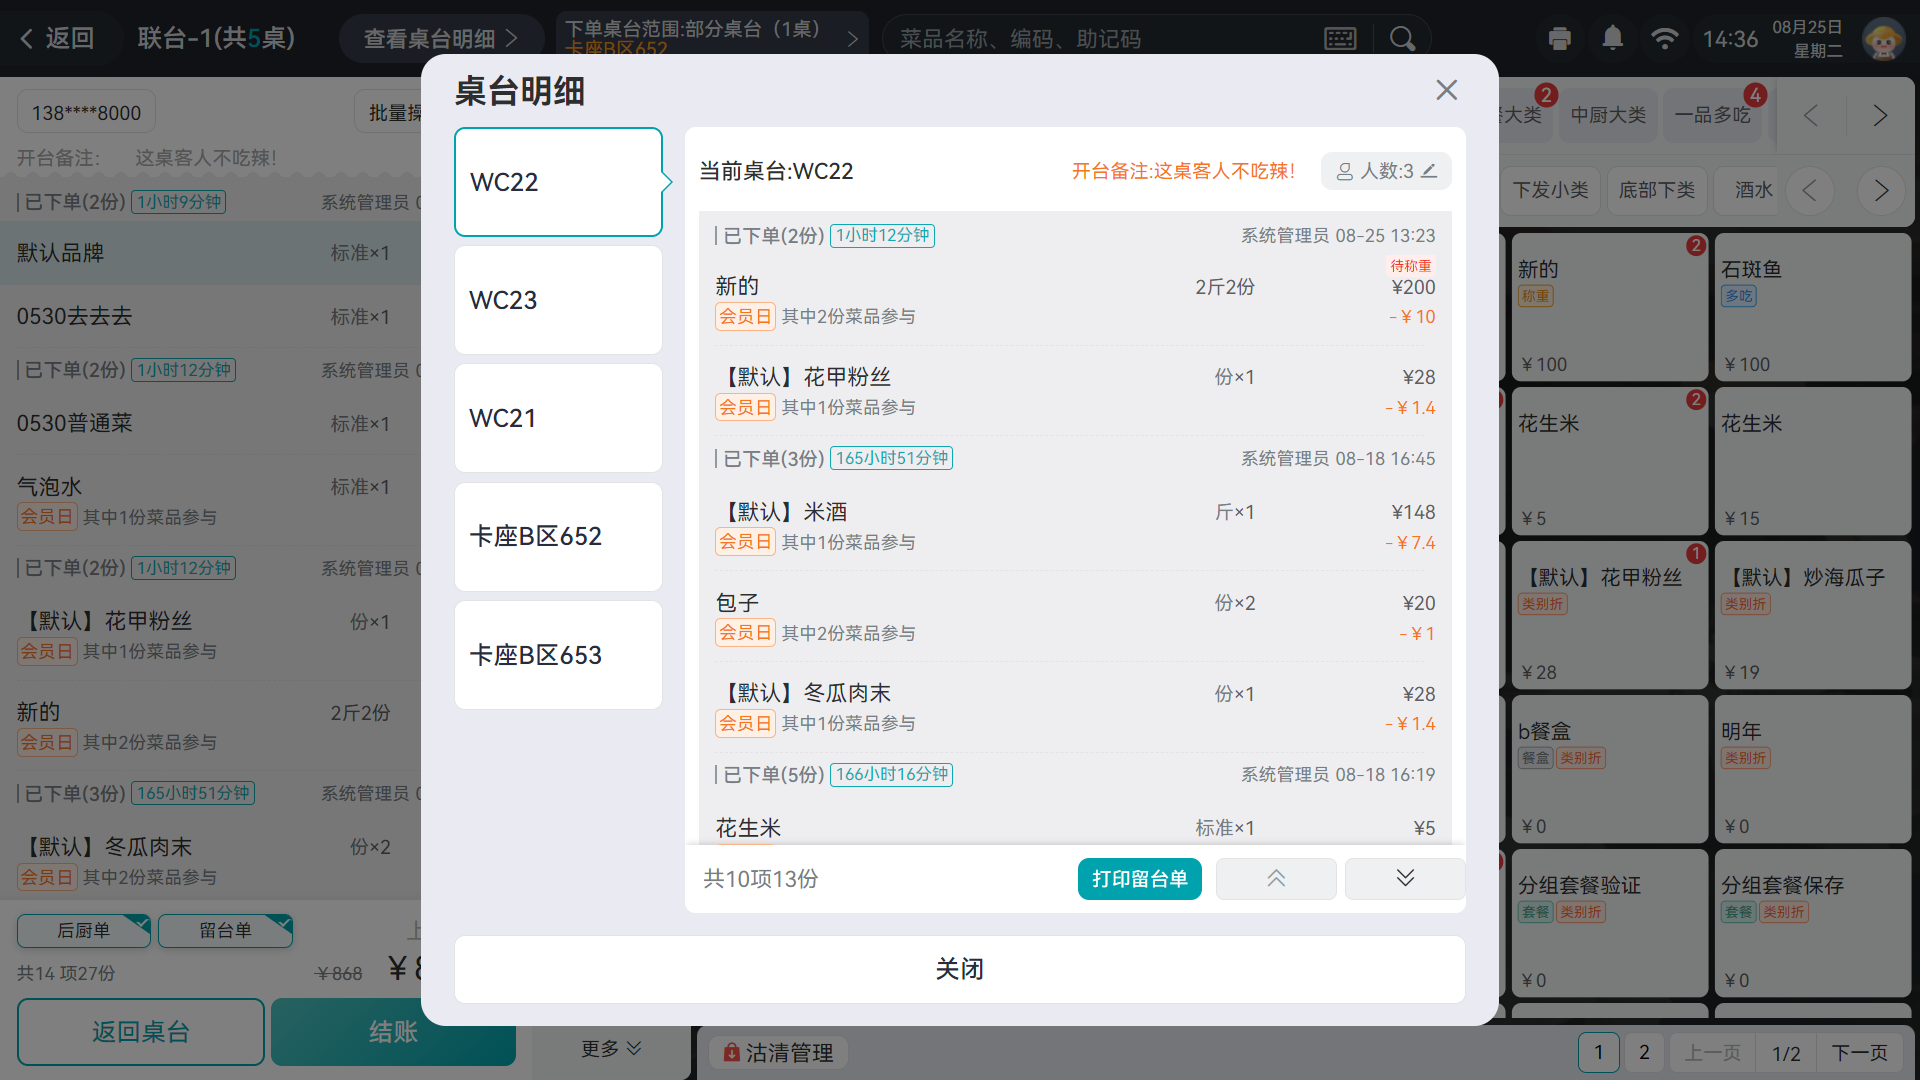The height and width of the screenshot is (1080, 1920).
Task: Click the double-chevron page-down button
Action: (x=1405, y=879)
